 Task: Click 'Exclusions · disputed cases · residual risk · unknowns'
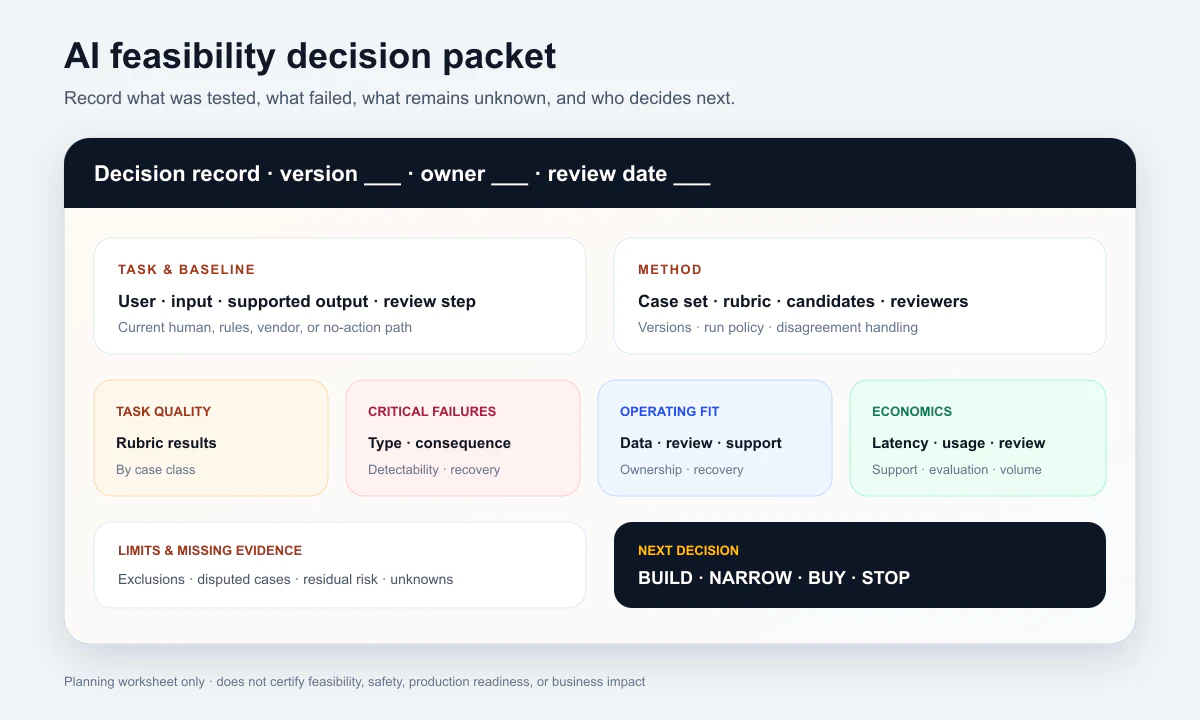pyautogui.click(x=285, y=579)
